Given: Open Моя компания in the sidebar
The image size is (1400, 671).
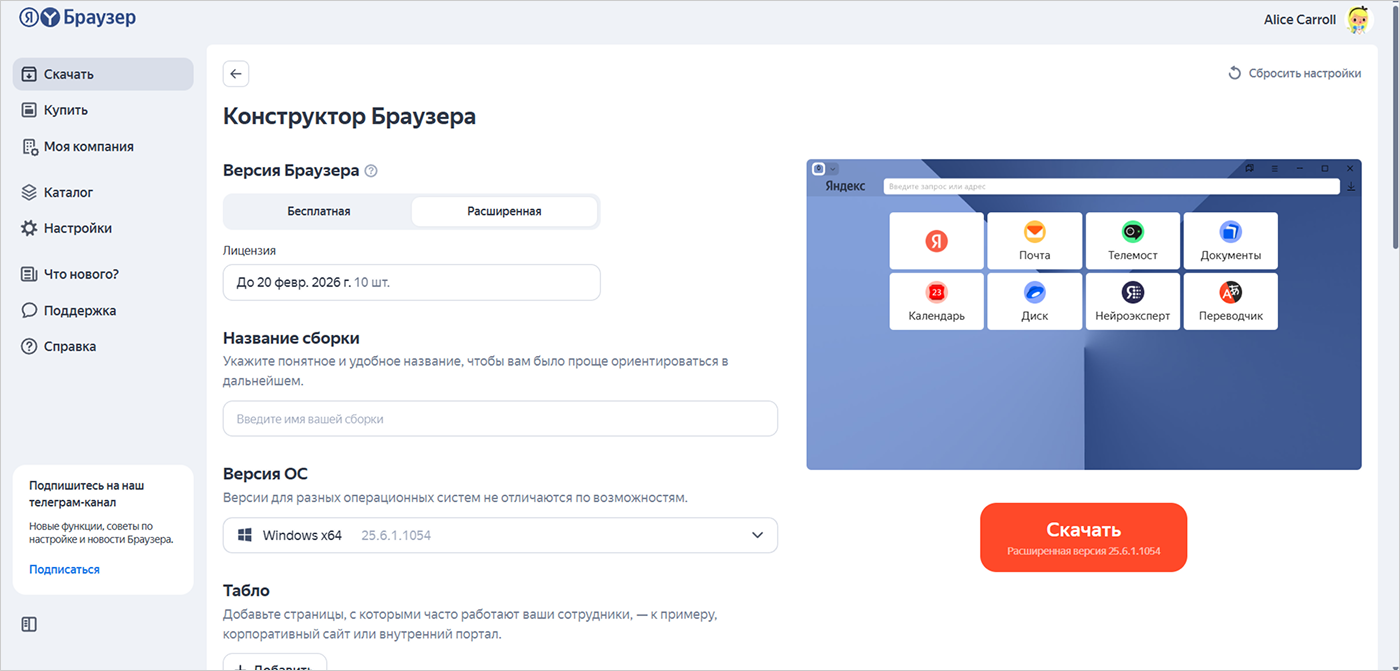Looking at the screenshot, I should pyautogui.click(x=103, y=146).
